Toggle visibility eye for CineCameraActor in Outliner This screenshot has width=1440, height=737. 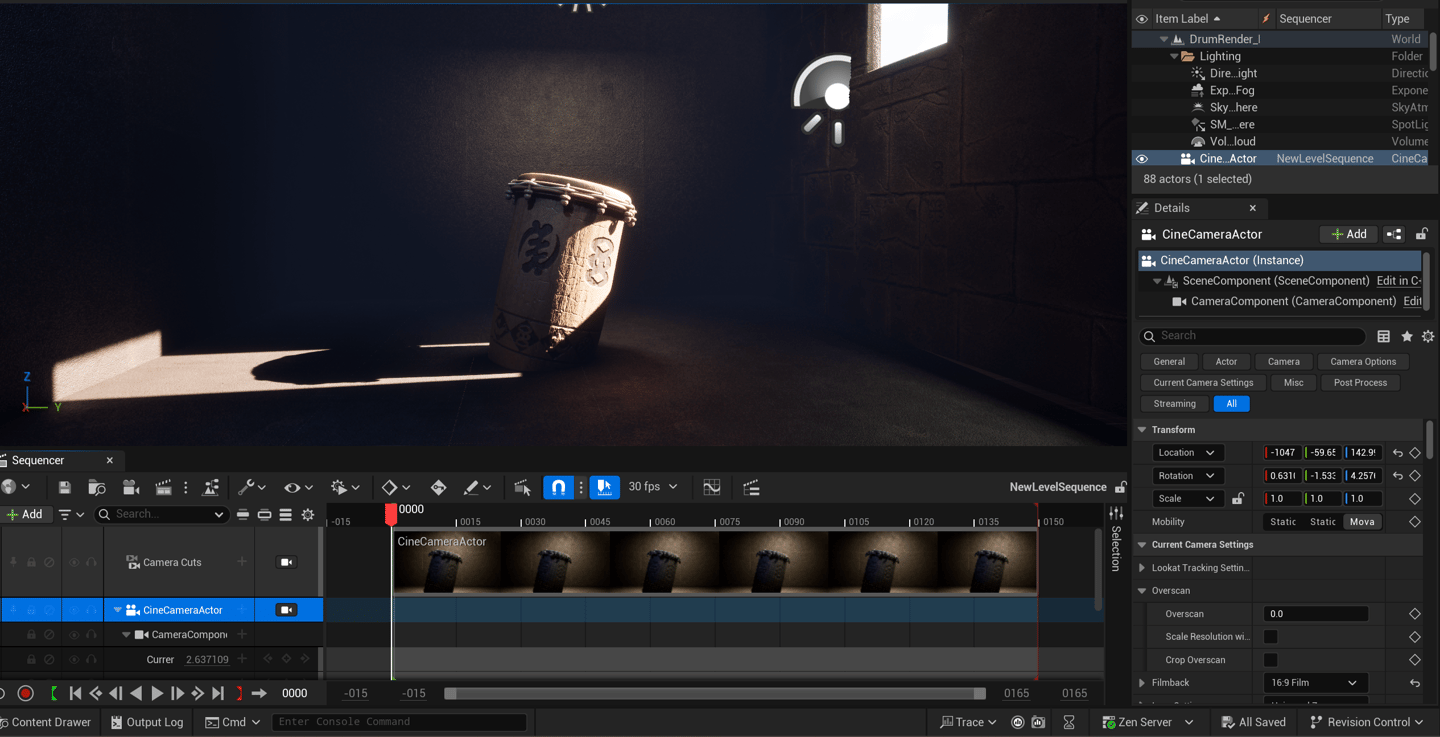1142,159
